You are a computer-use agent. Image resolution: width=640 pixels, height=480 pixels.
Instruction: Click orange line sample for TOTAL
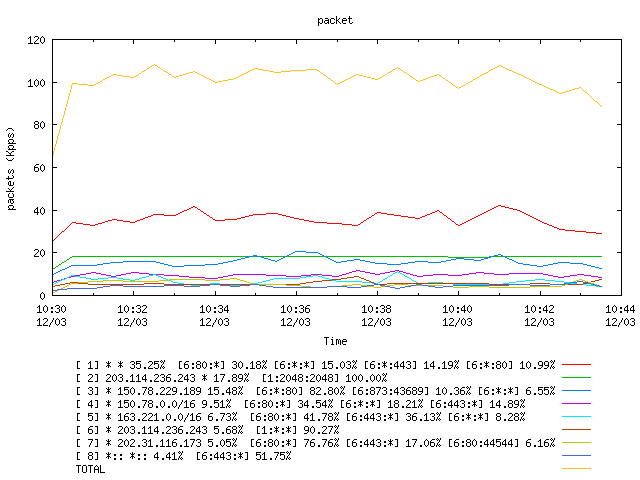(x=576, y=469)
